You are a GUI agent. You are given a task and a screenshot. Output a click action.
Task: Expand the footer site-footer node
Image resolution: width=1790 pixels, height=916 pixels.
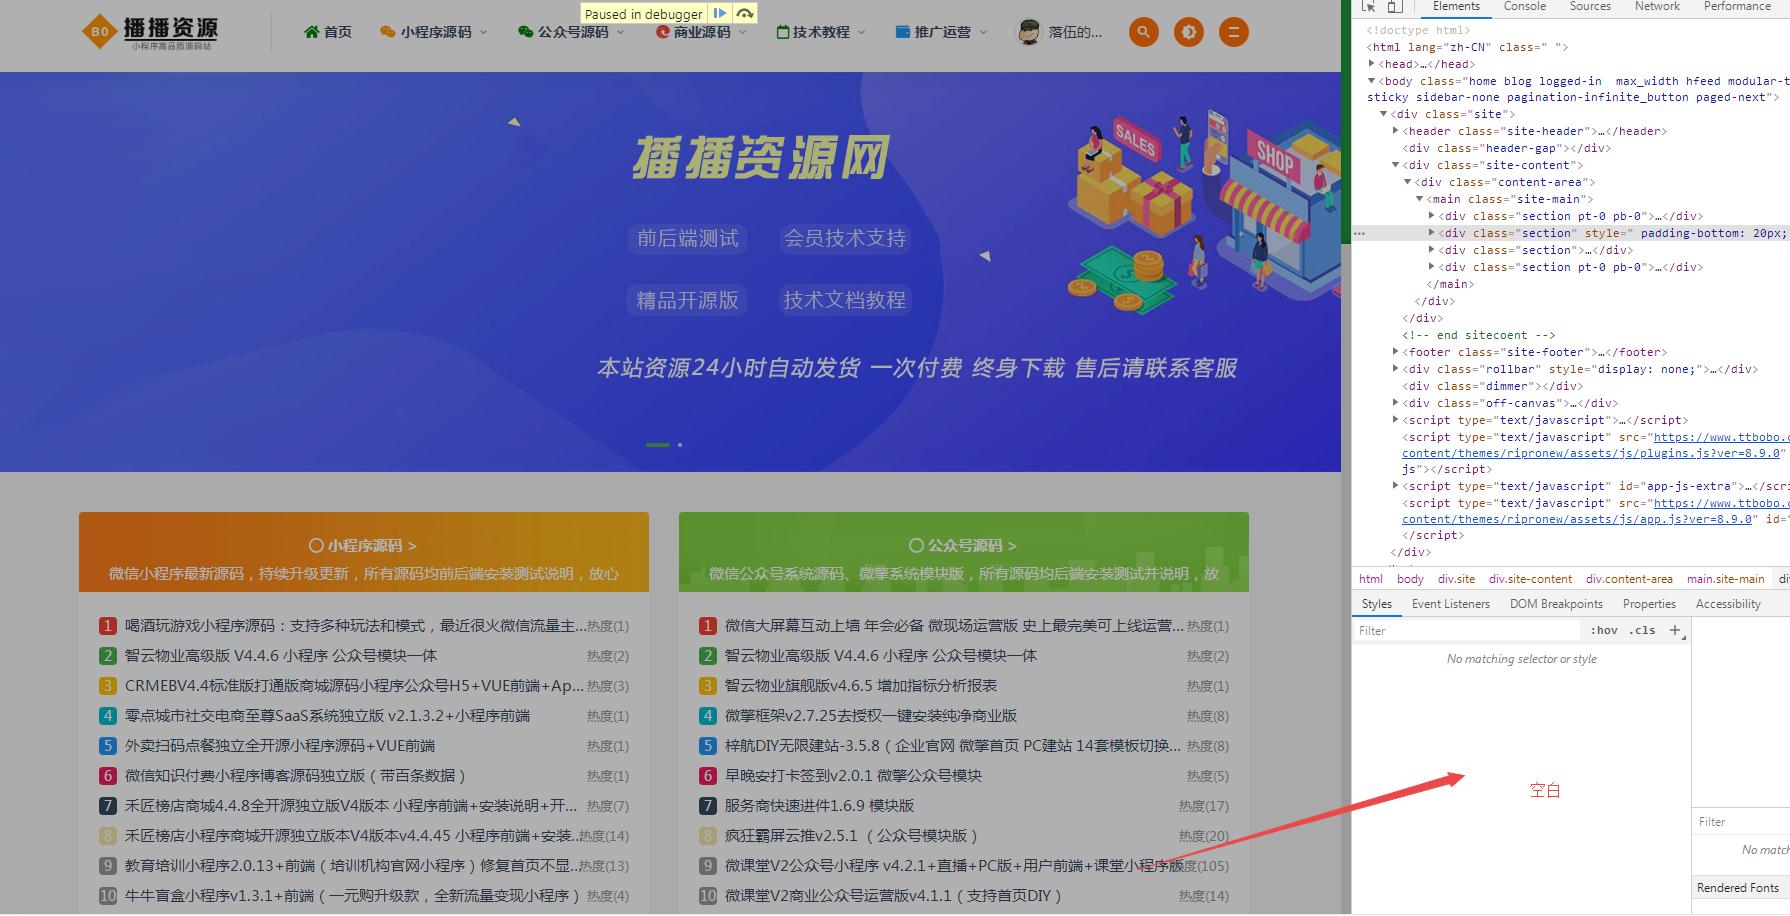click(x=1396, y=352)
